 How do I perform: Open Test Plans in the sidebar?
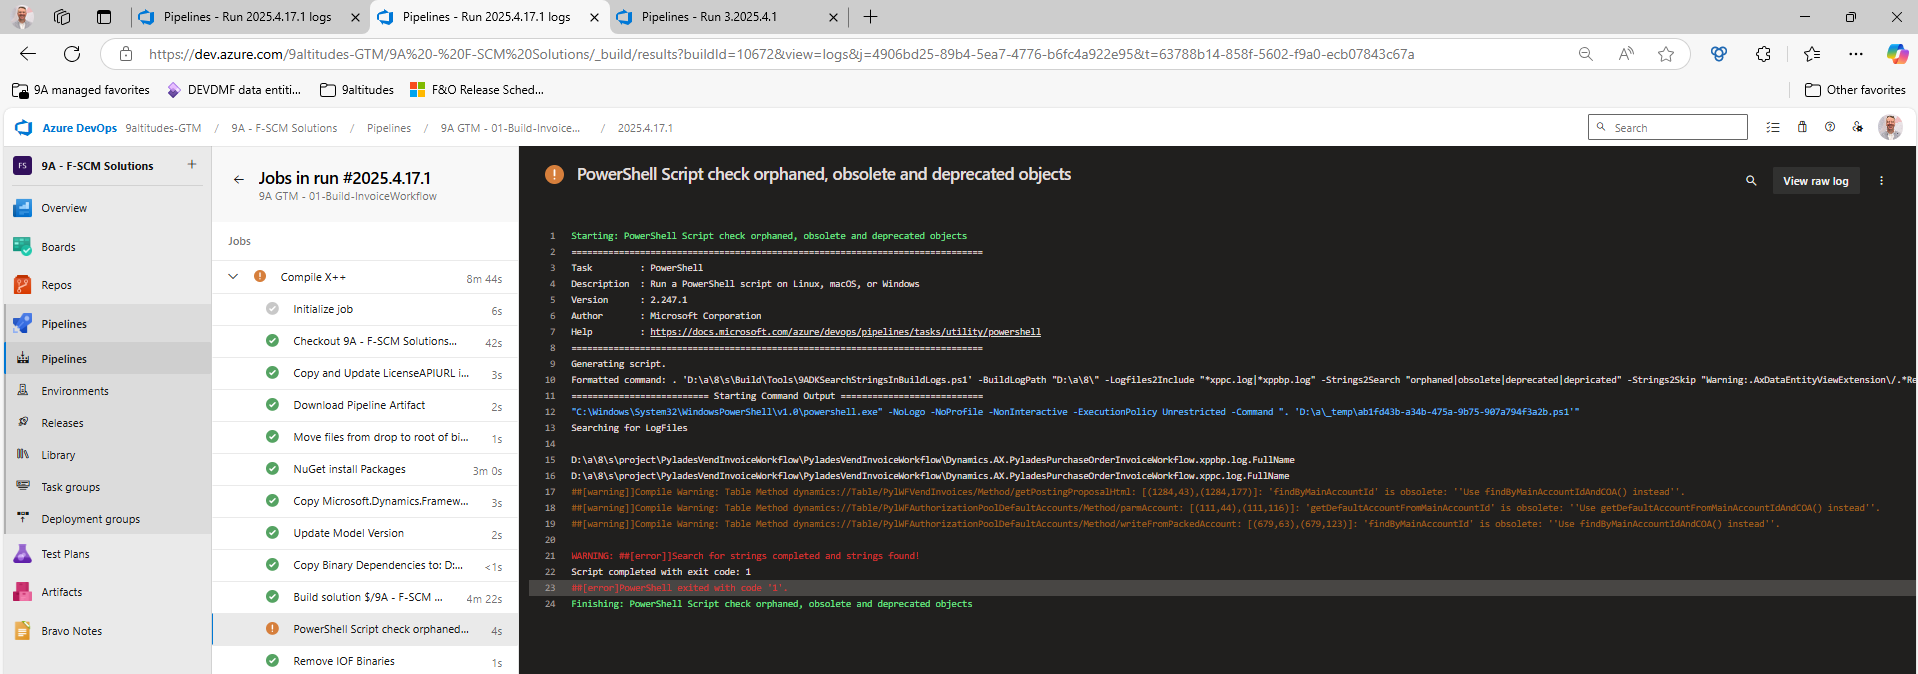tap(65, 554)
